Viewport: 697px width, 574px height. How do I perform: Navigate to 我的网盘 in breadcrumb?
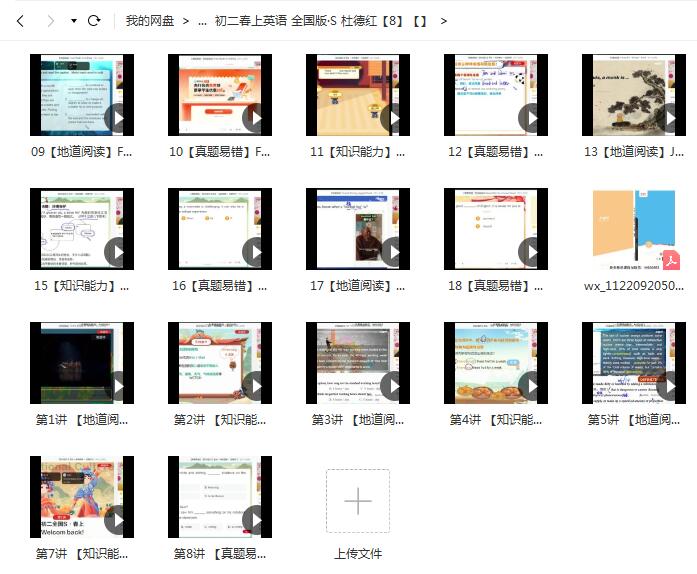(x=150, y=21)
